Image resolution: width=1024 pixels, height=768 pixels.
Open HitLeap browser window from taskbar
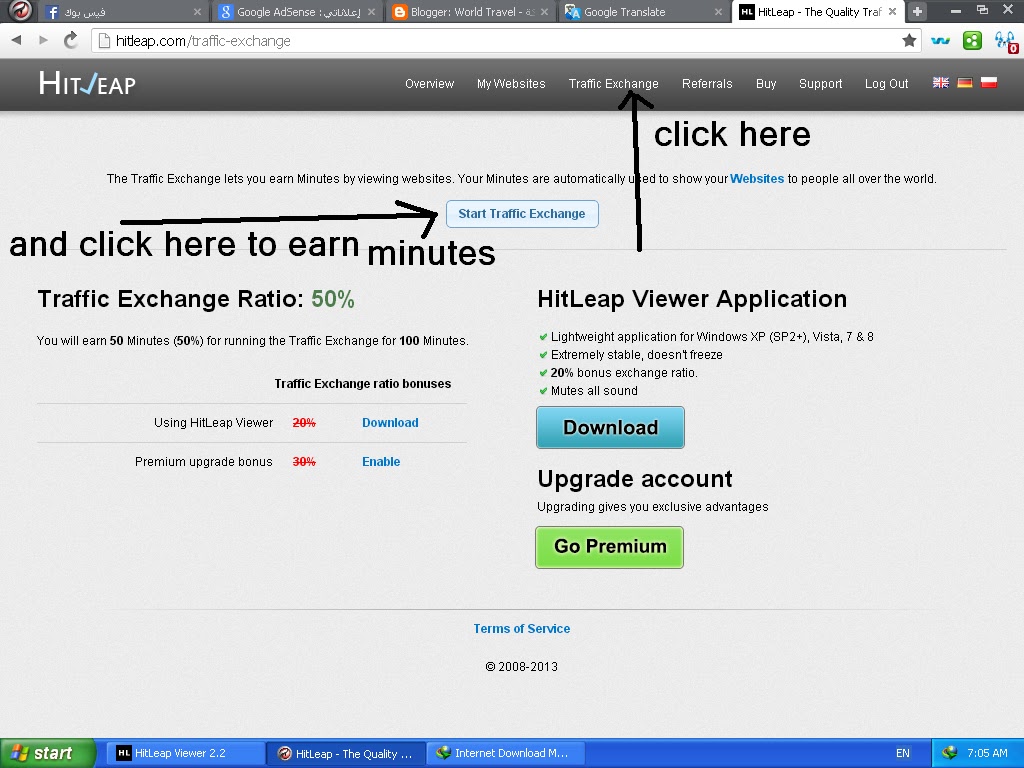coord(346,753)
